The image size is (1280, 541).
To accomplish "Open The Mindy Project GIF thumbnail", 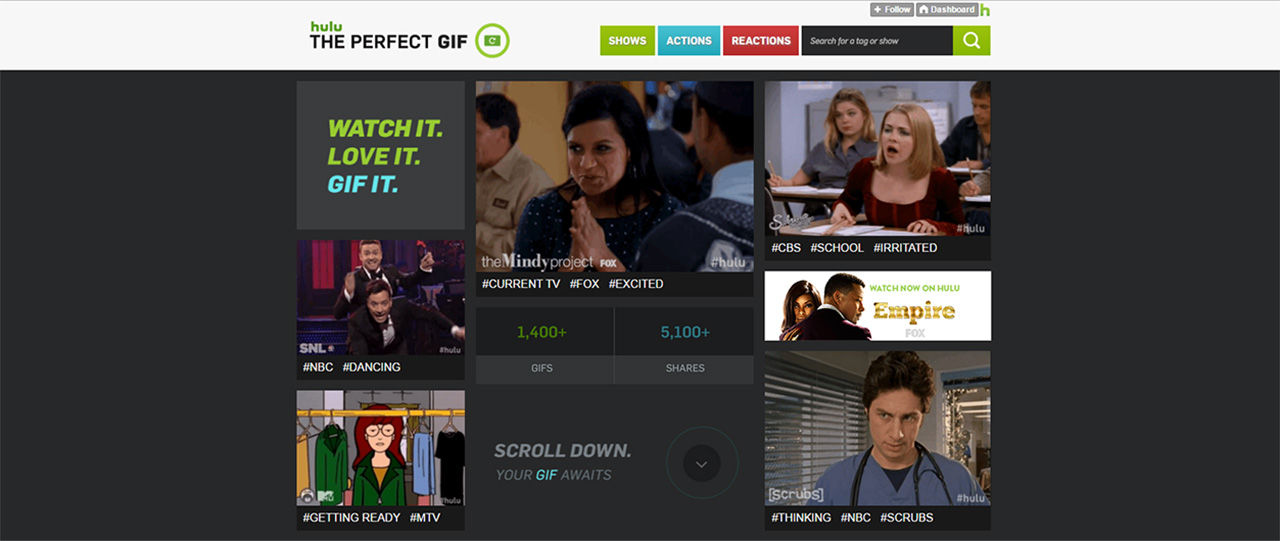I will click(x=615, y=176).
